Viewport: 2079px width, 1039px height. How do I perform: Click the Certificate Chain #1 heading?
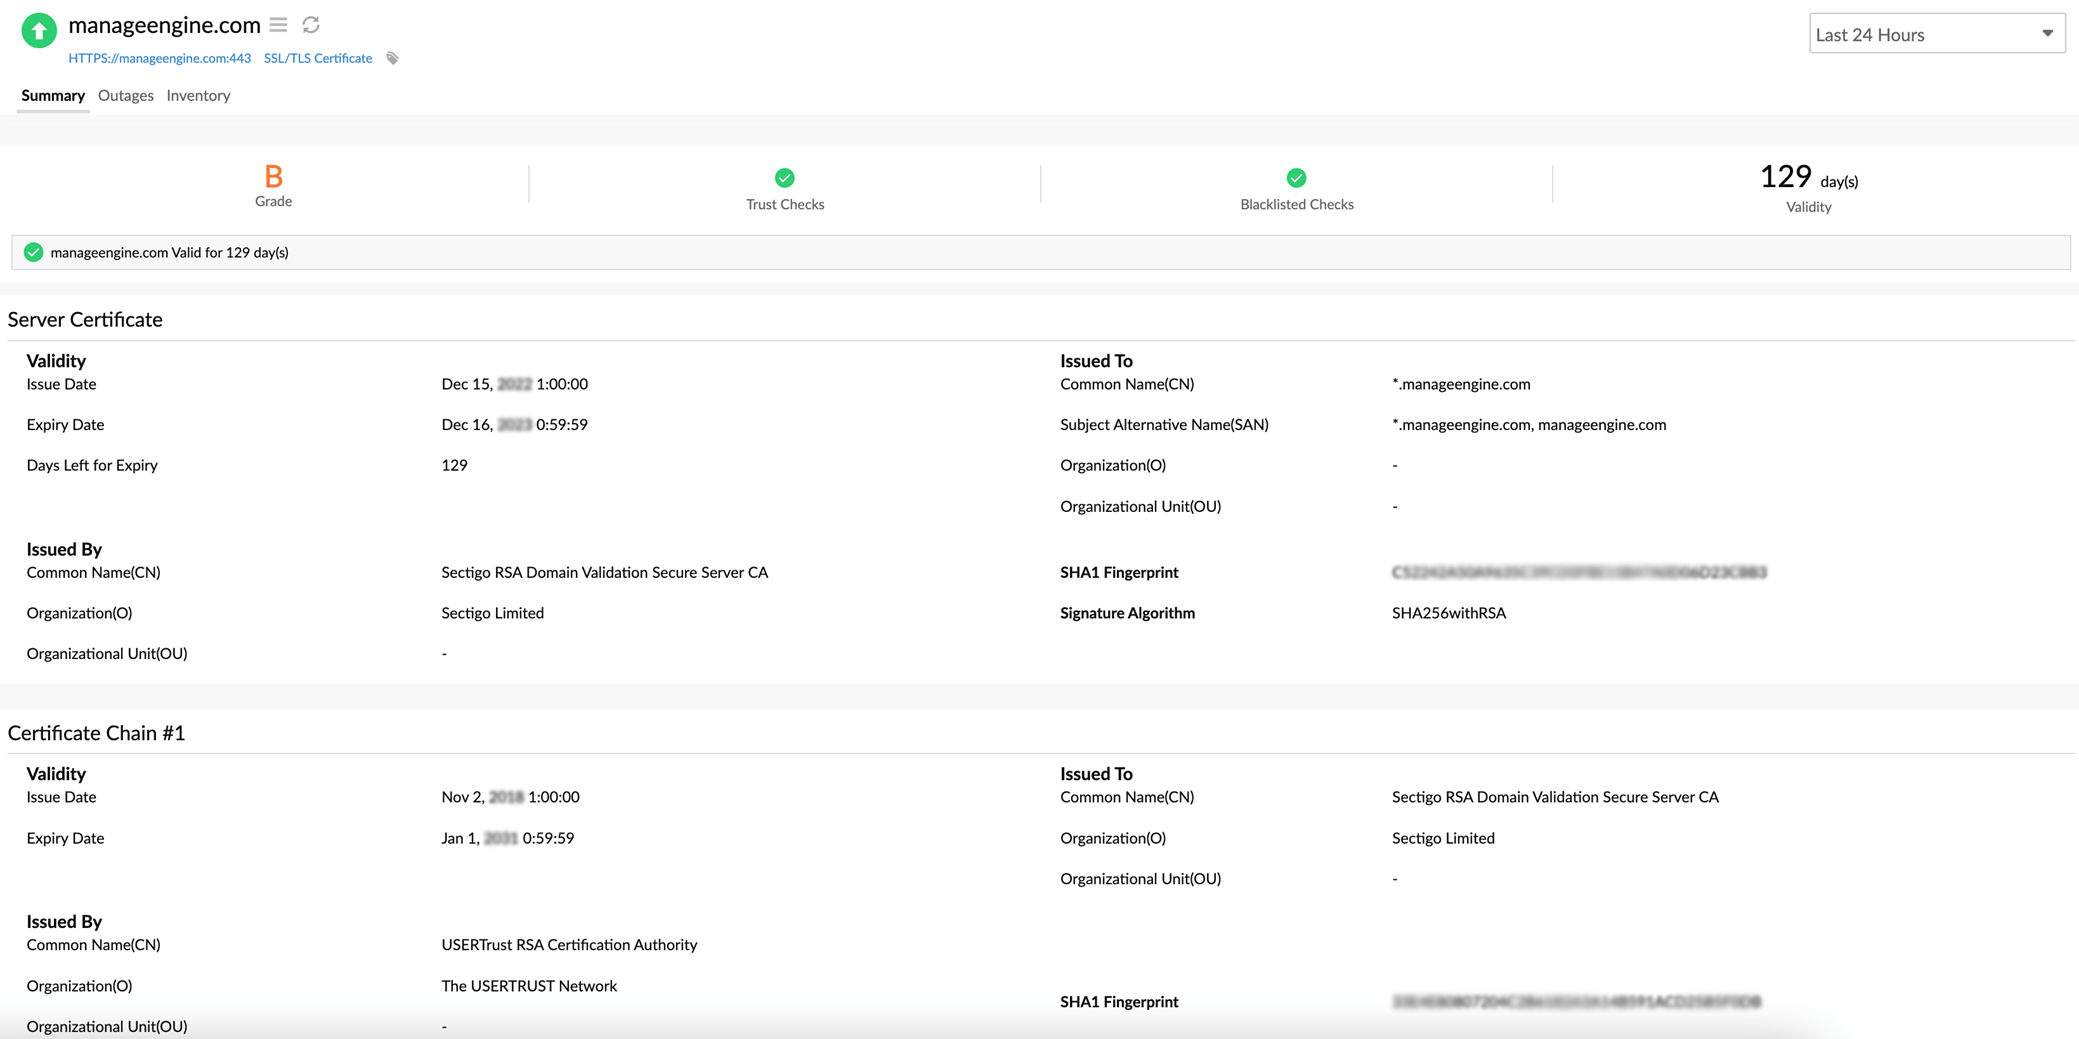96,733
